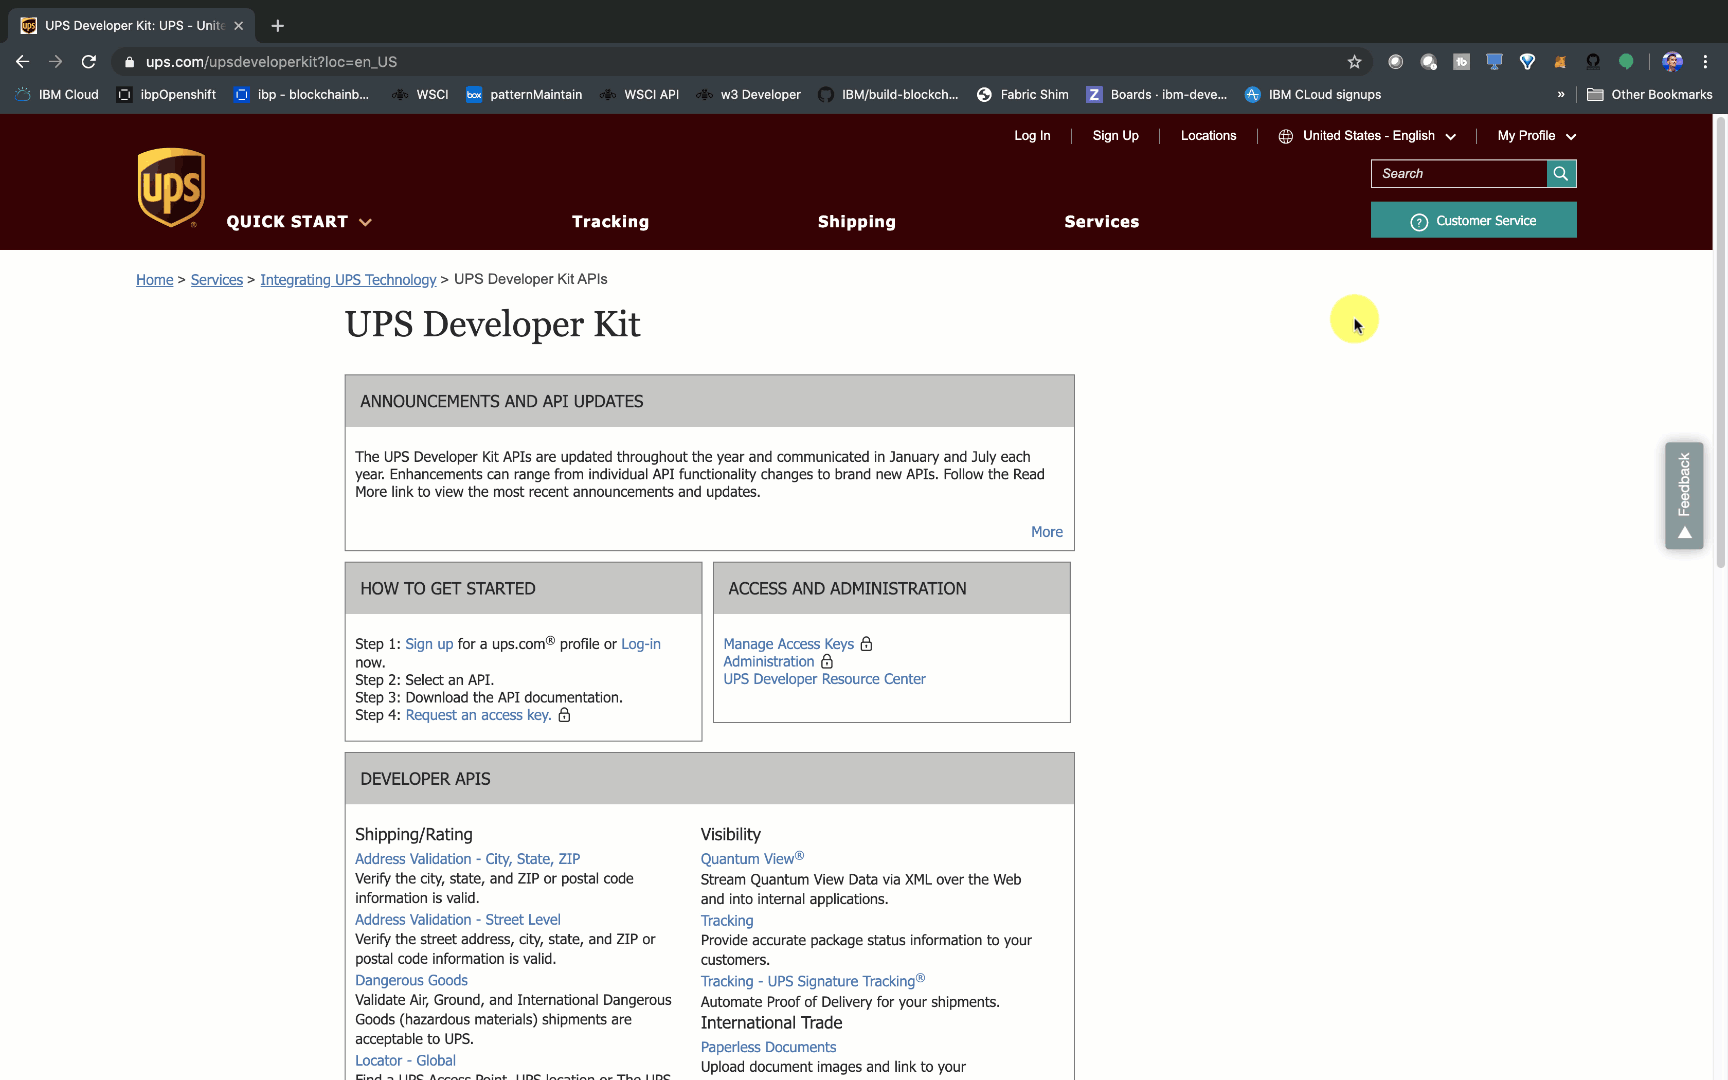Click in the Search input field
This screenshot has width=1728, height=1080.
pos(1459,174)
